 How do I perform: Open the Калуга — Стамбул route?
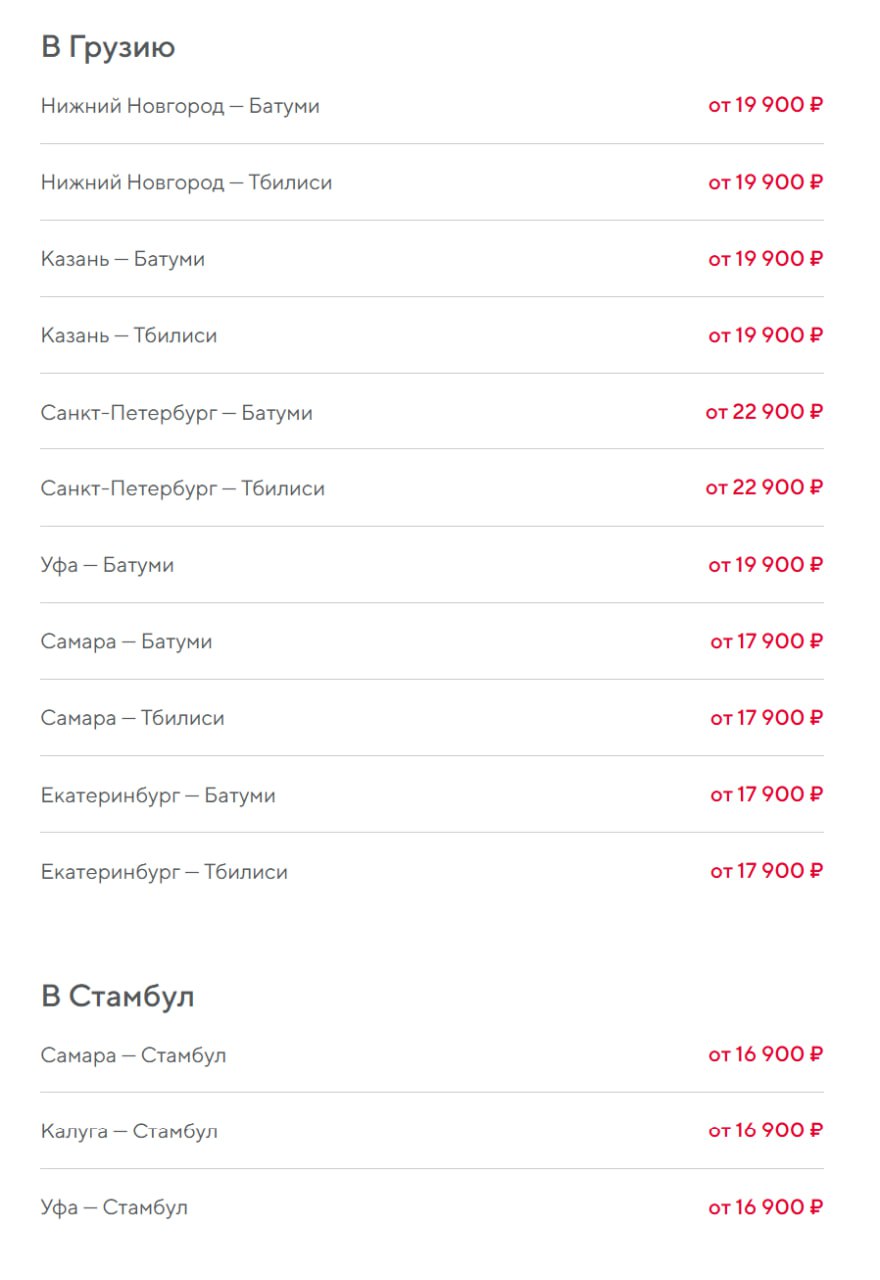(129, 1132)
